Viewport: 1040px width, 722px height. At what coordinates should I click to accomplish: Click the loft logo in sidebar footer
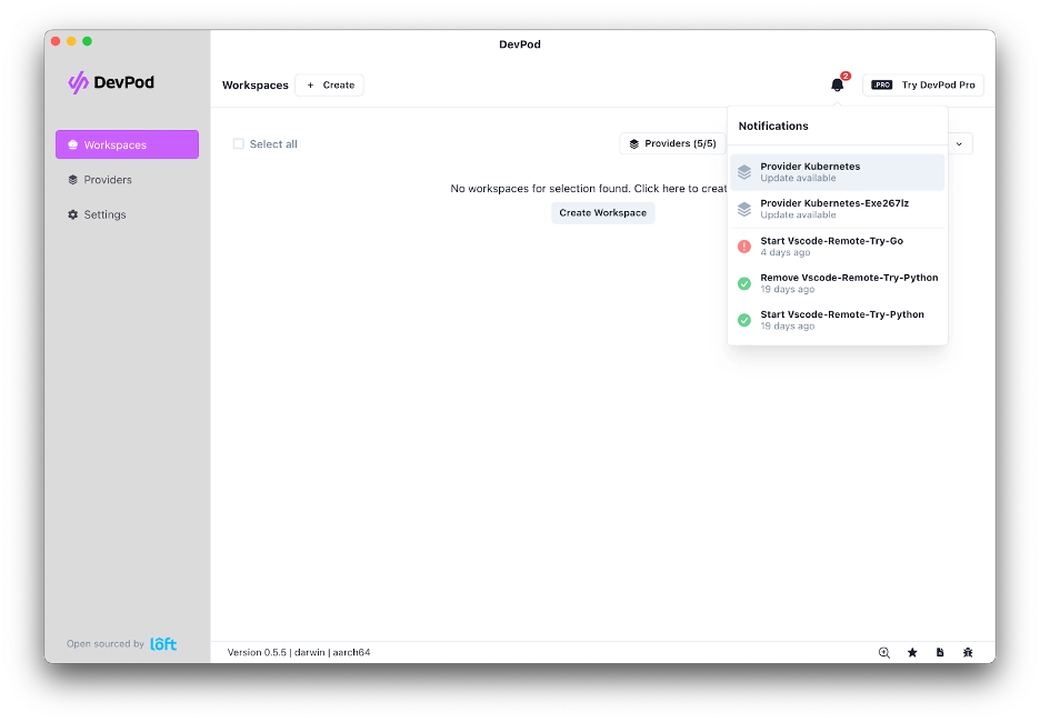[x=163, y=644]
